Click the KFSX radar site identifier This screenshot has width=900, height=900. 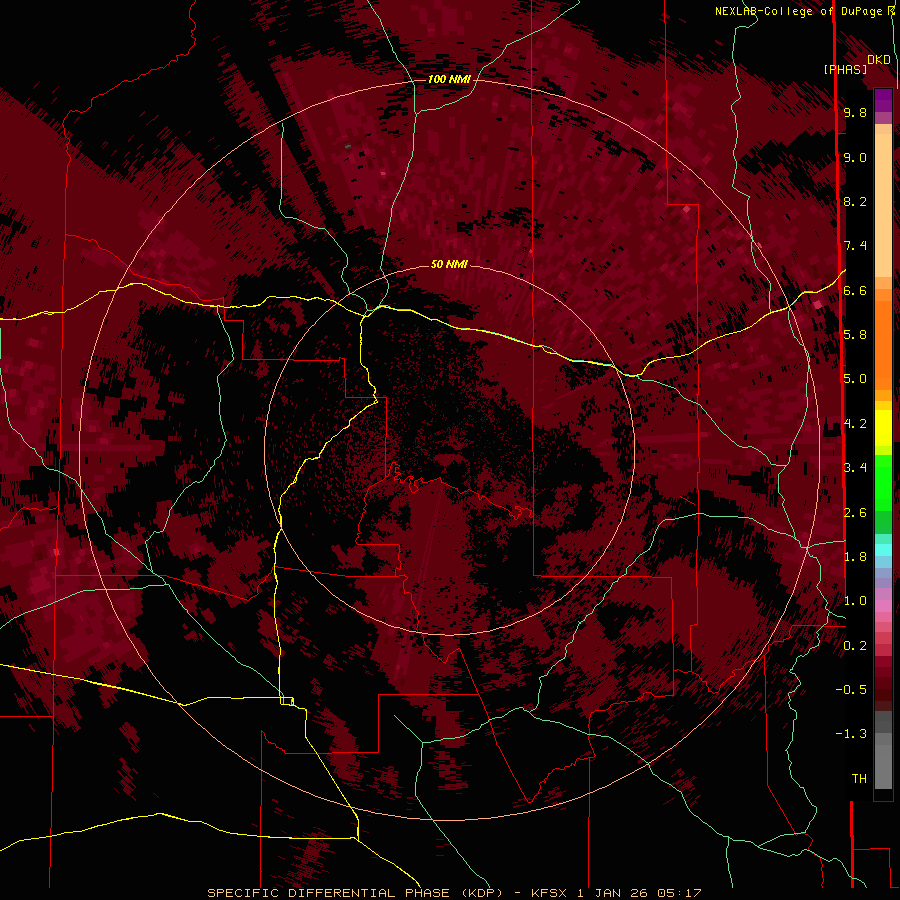550,893
